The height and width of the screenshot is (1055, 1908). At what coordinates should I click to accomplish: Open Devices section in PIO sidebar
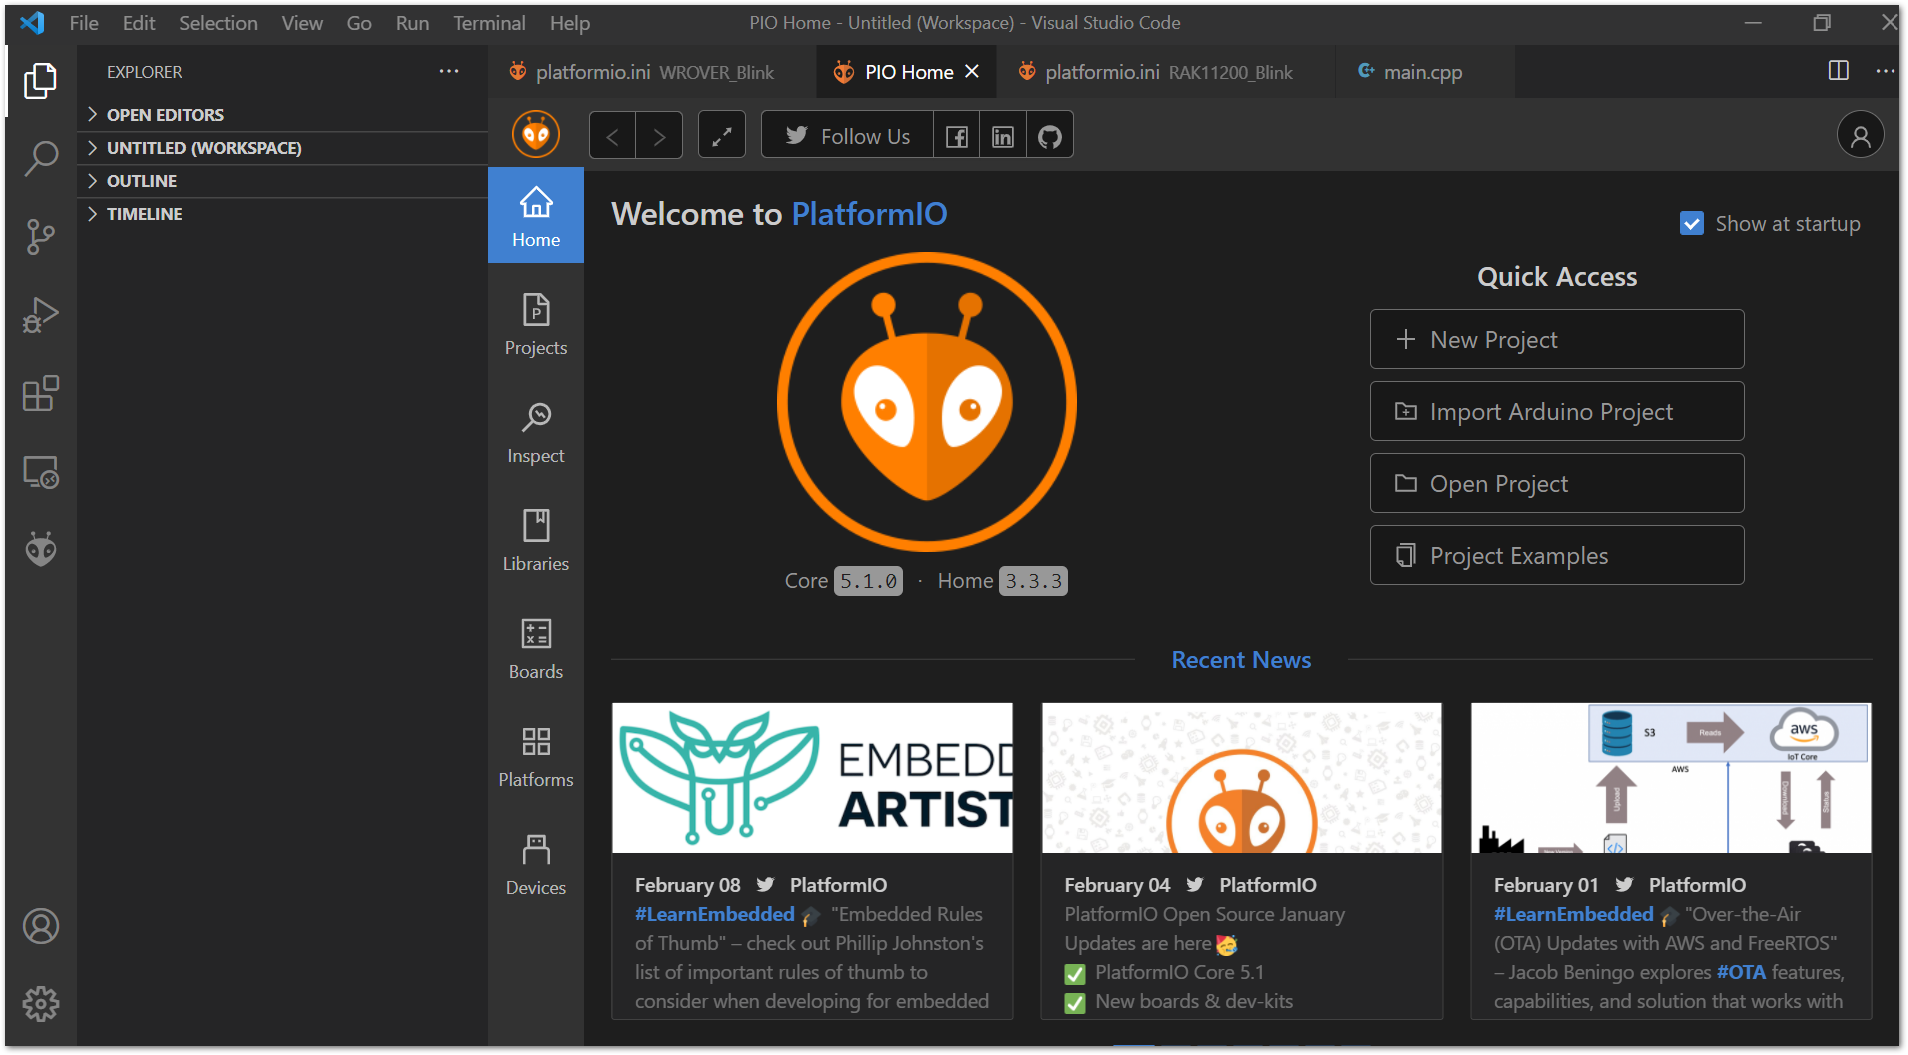(536, 864)
